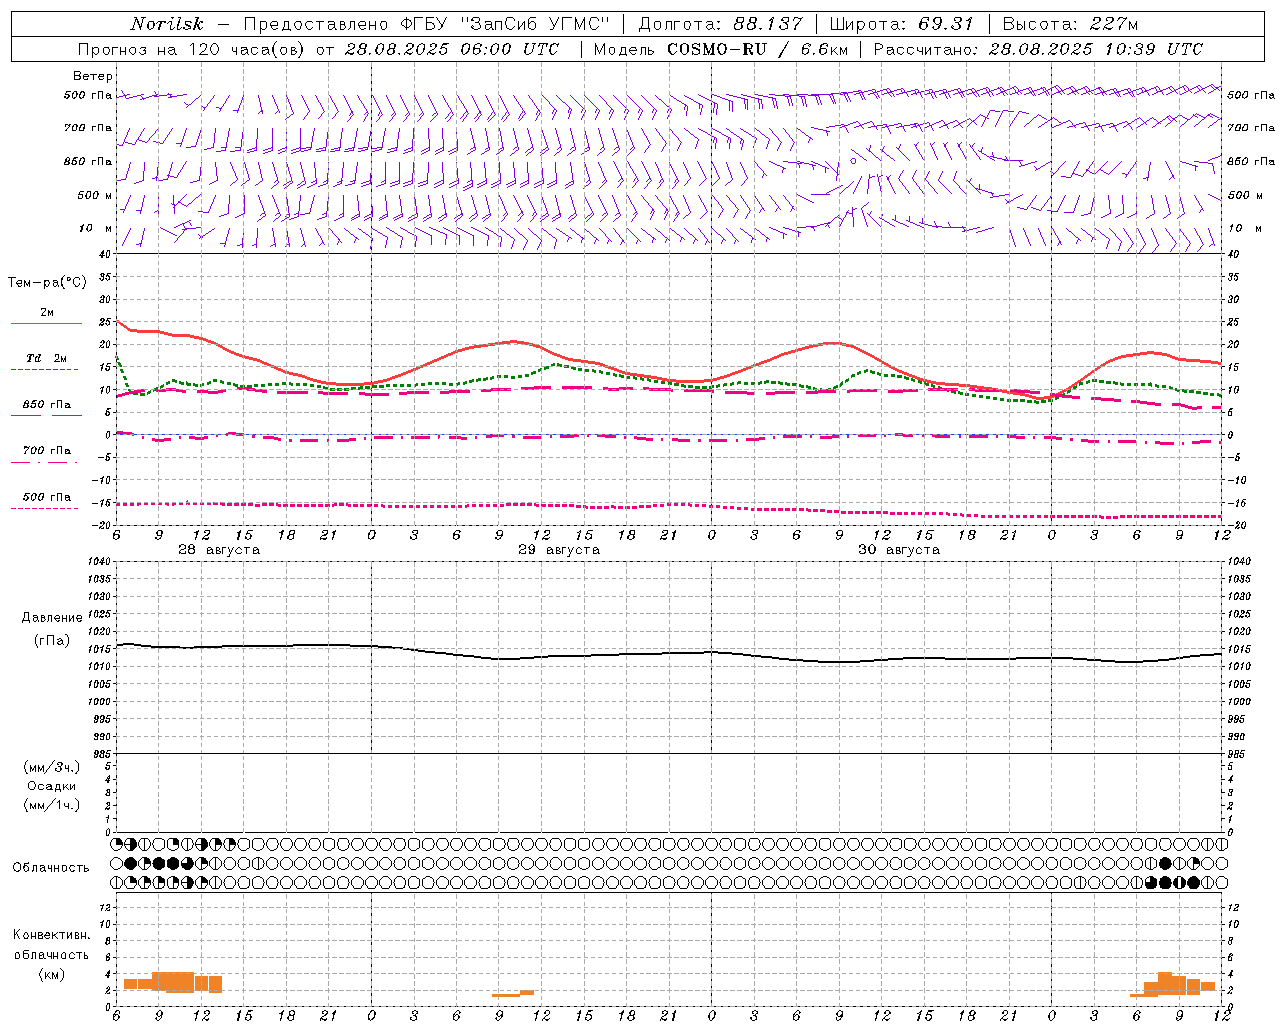Click the 29 августа date label
The height and width of the screenshot is (1024, 1280).
coord(559,550)
